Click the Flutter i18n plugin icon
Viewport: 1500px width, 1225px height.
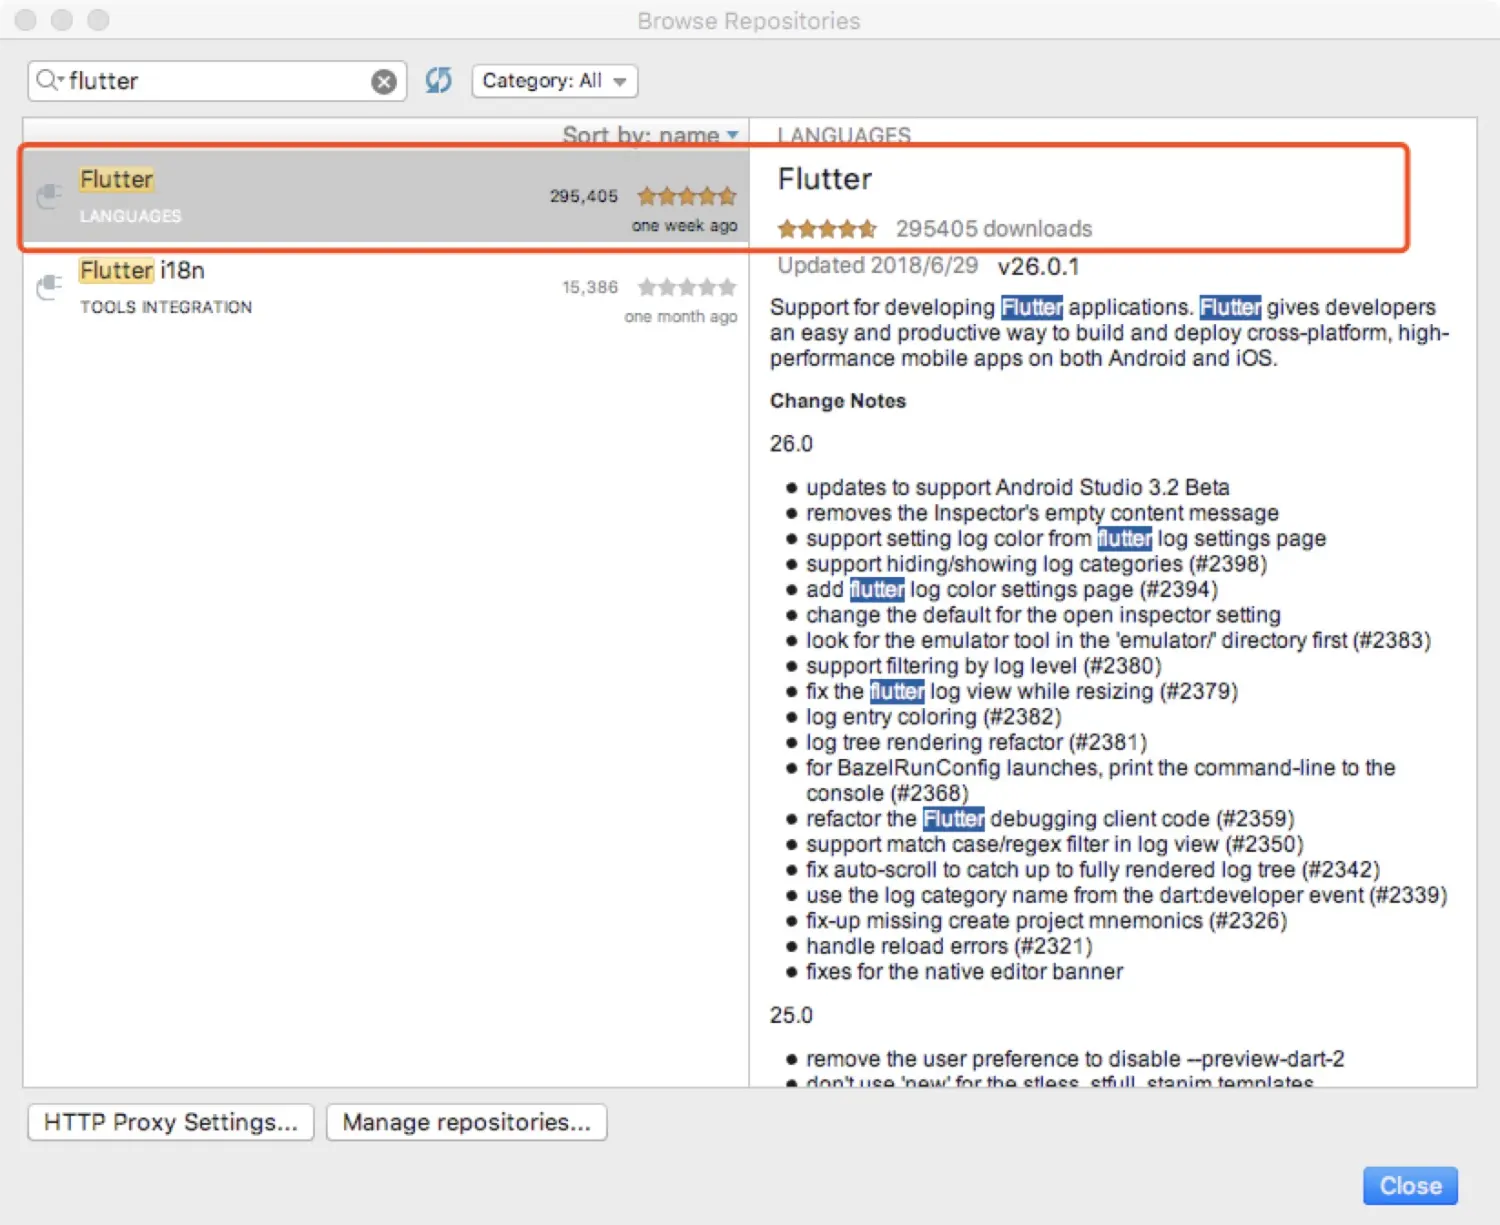coord(49,288)
